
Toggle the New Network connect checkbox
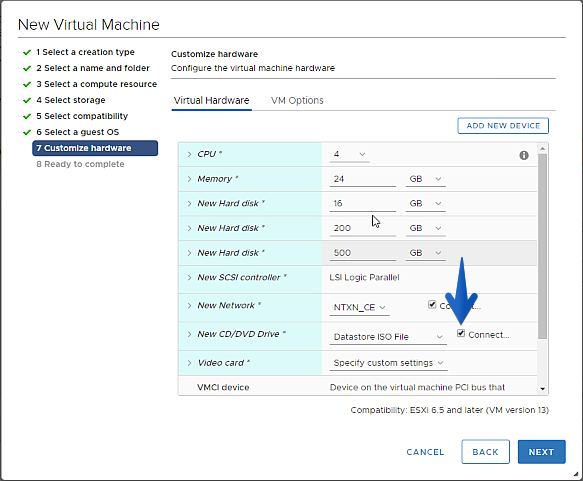432,305
